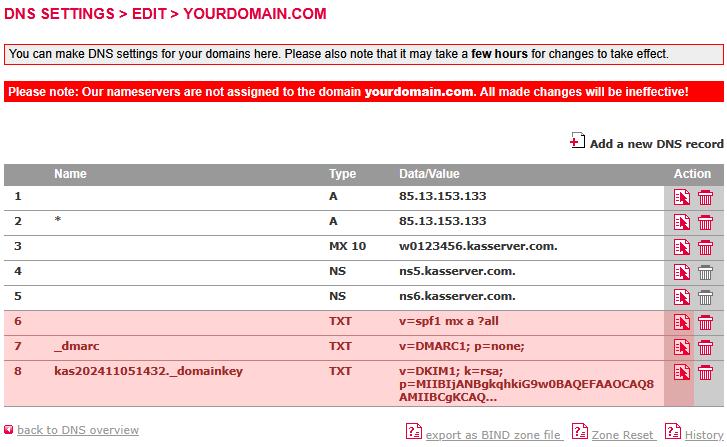The height and width of the screenshot is (447, 727).
Task: Delete the _dmarc TXT record
Action: [x=705, y=347]
